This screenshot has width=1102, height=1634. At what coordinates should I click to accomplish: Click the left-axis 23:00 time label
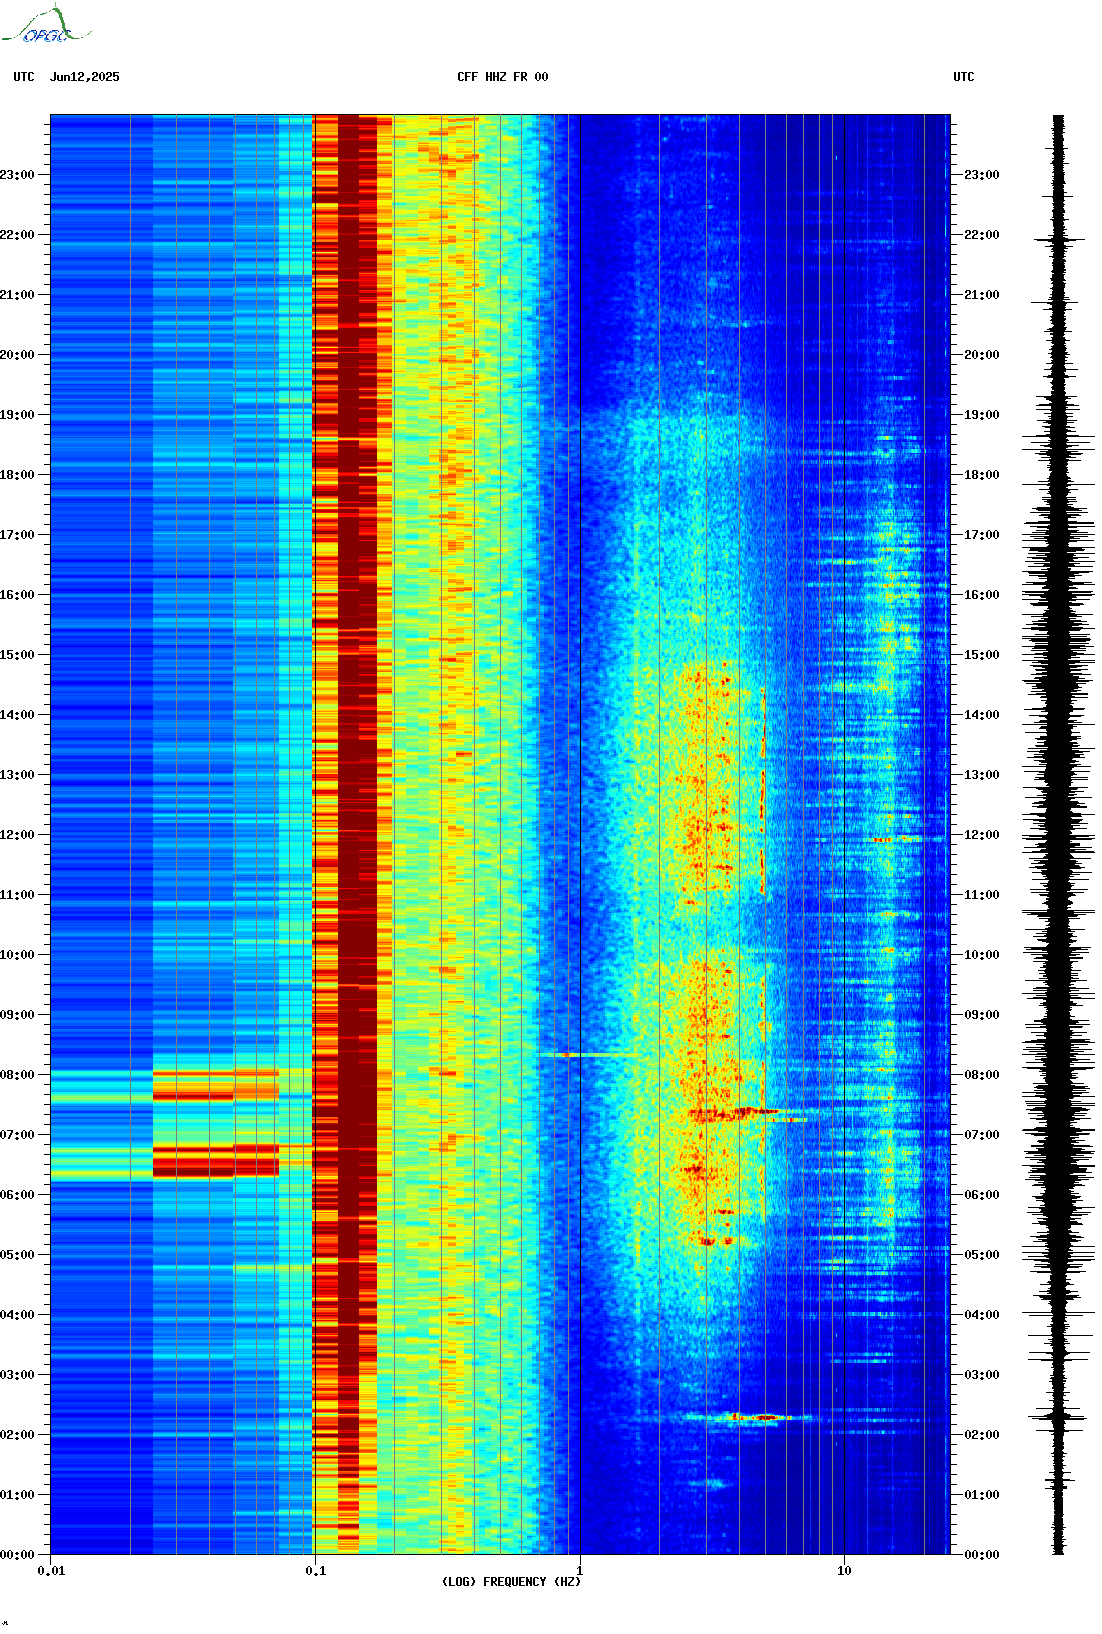click(17, 175)
